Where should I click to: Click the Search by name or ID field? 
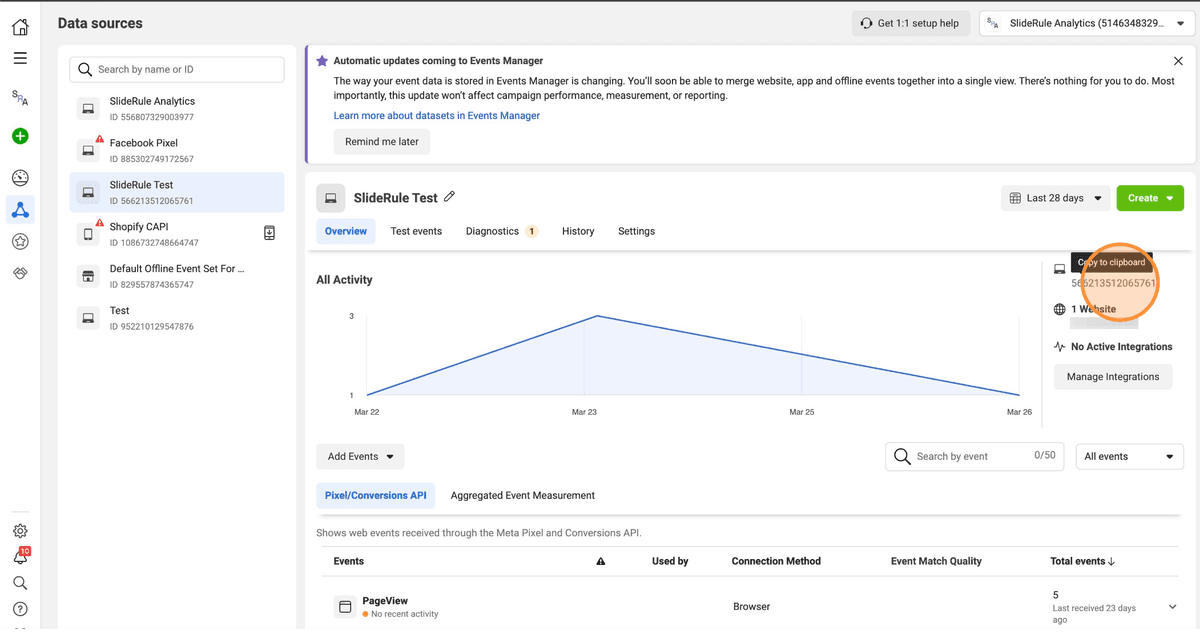coord(177,69)
